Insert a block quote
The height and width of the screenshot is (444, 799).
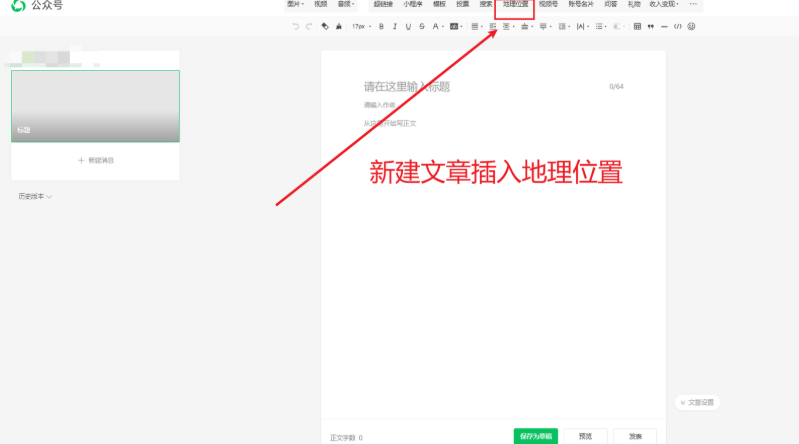[651, 27]
